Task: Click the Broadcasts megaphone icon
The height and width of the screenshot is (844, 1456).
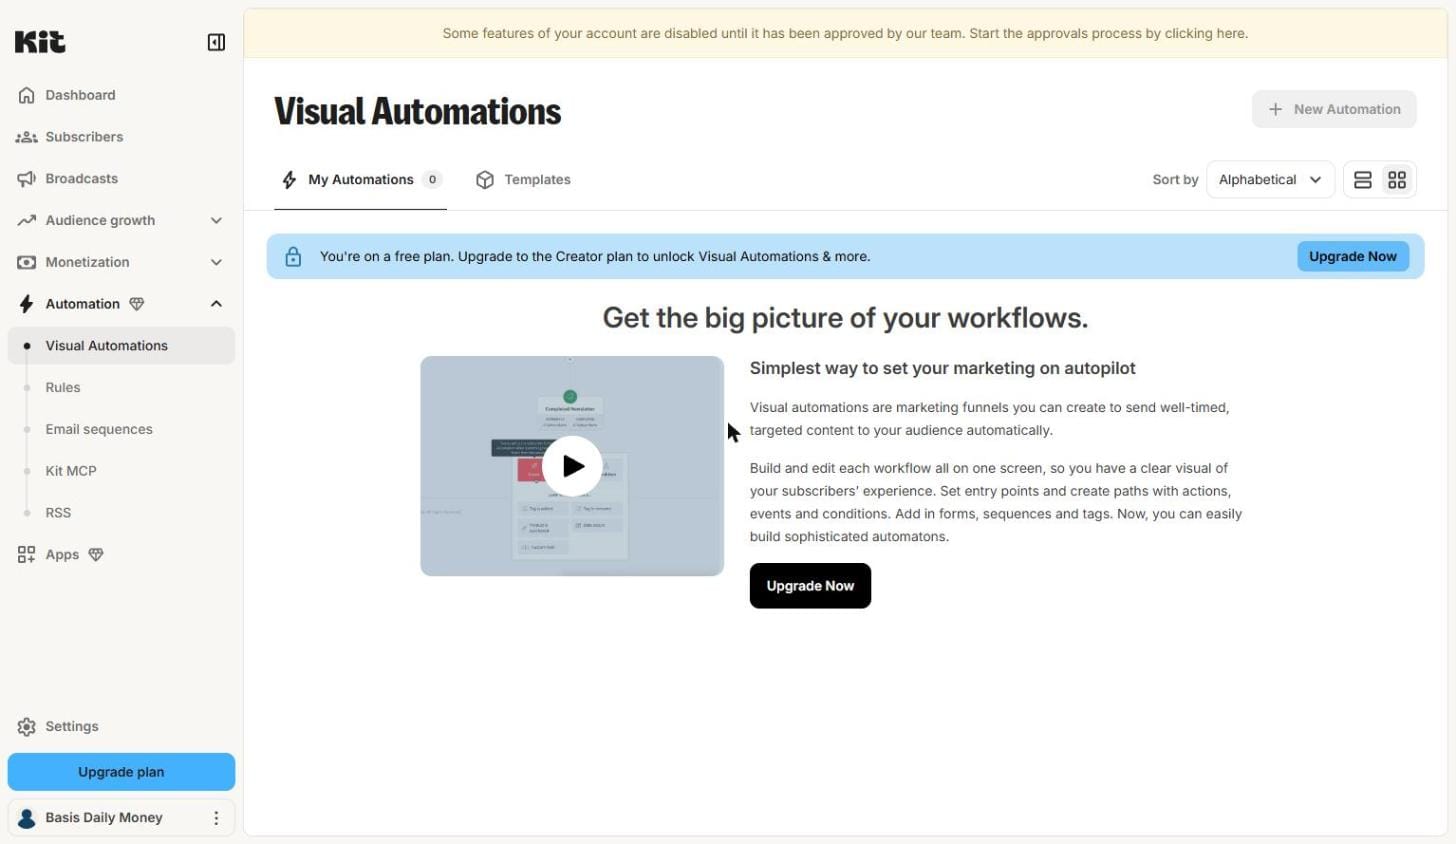Action: point(27,179)
